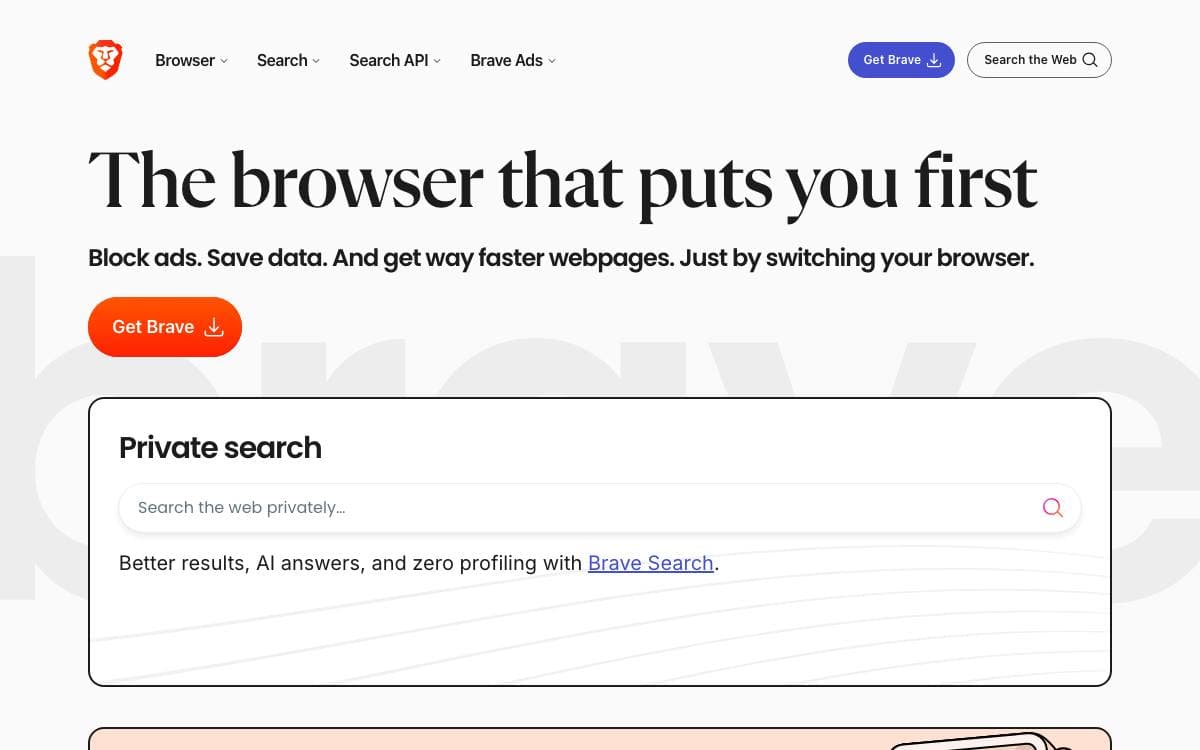Expand the chevron next to Browser
This screenshot has width=1200, height=750.
click(224, 61)
